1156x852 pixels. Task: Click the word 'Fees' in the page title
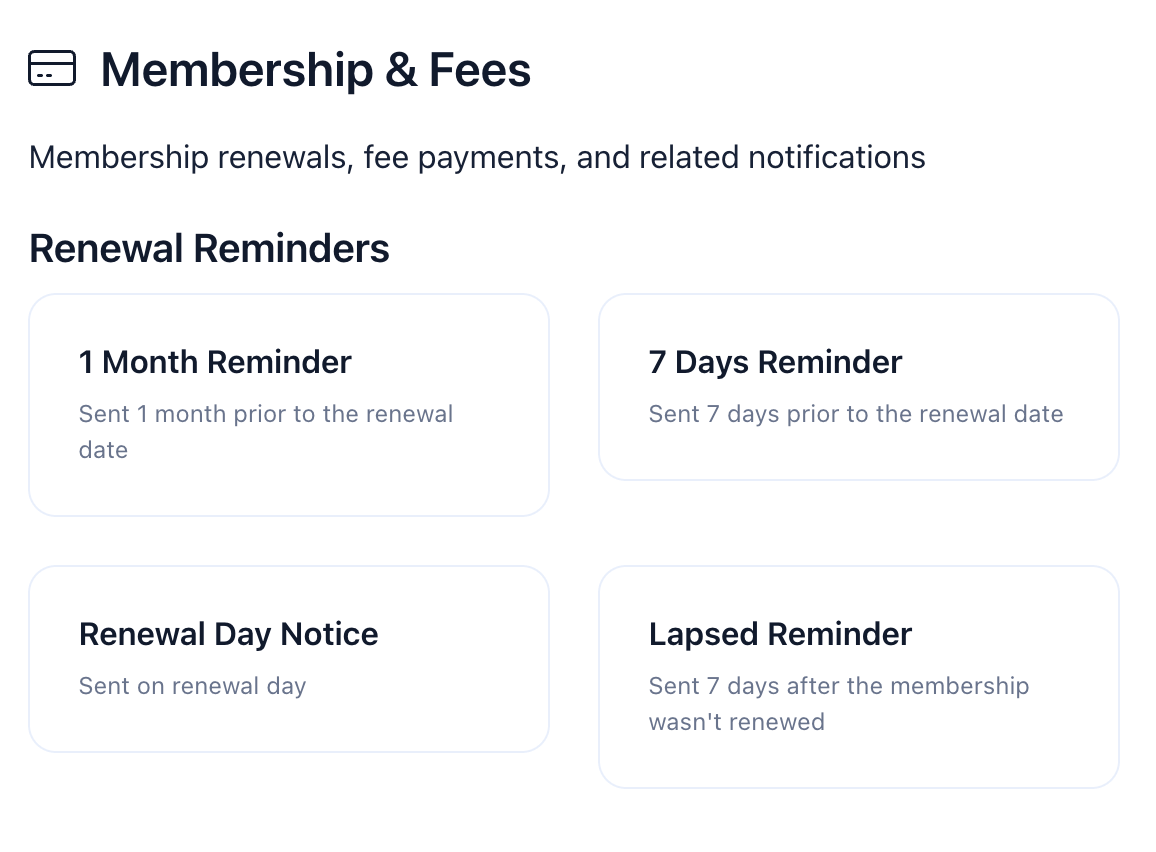(x=480, y=70)
